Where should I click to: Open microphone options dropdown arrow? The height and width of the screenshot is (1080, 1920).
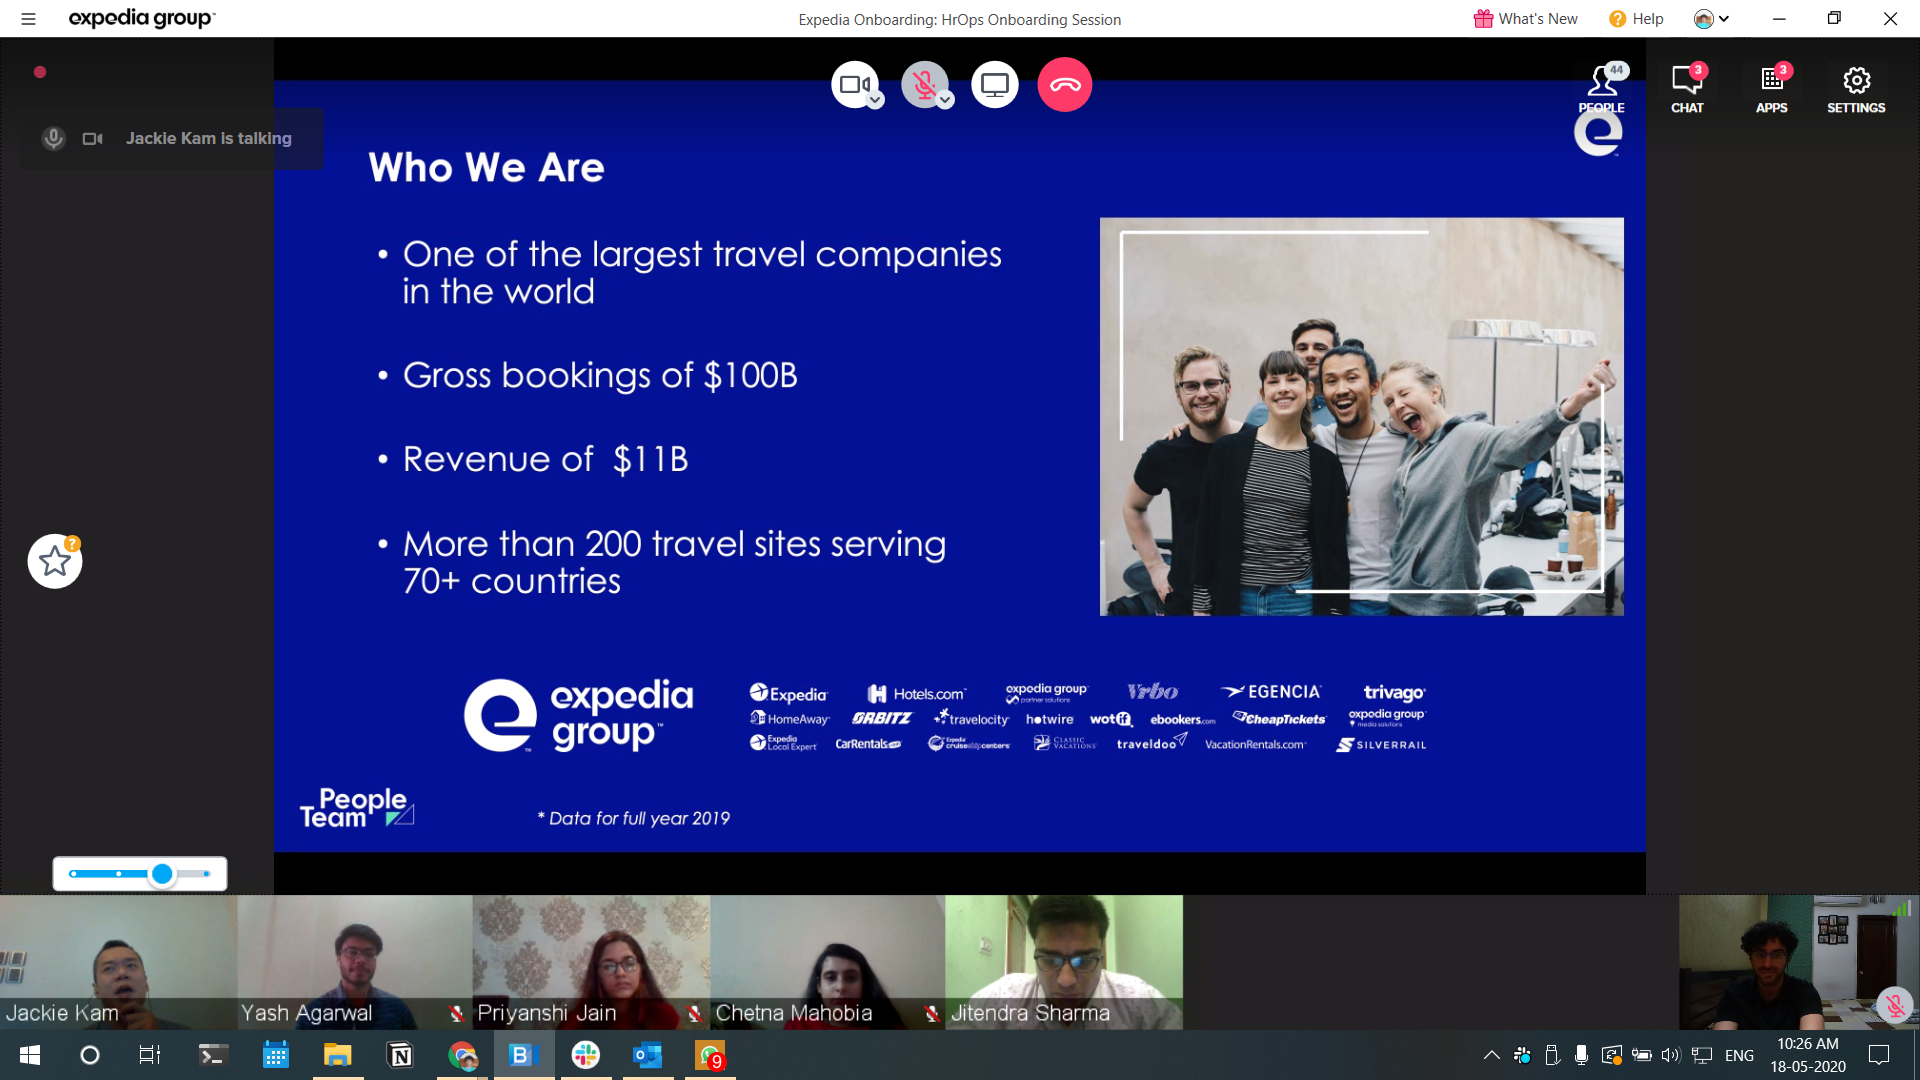point(945,101)
